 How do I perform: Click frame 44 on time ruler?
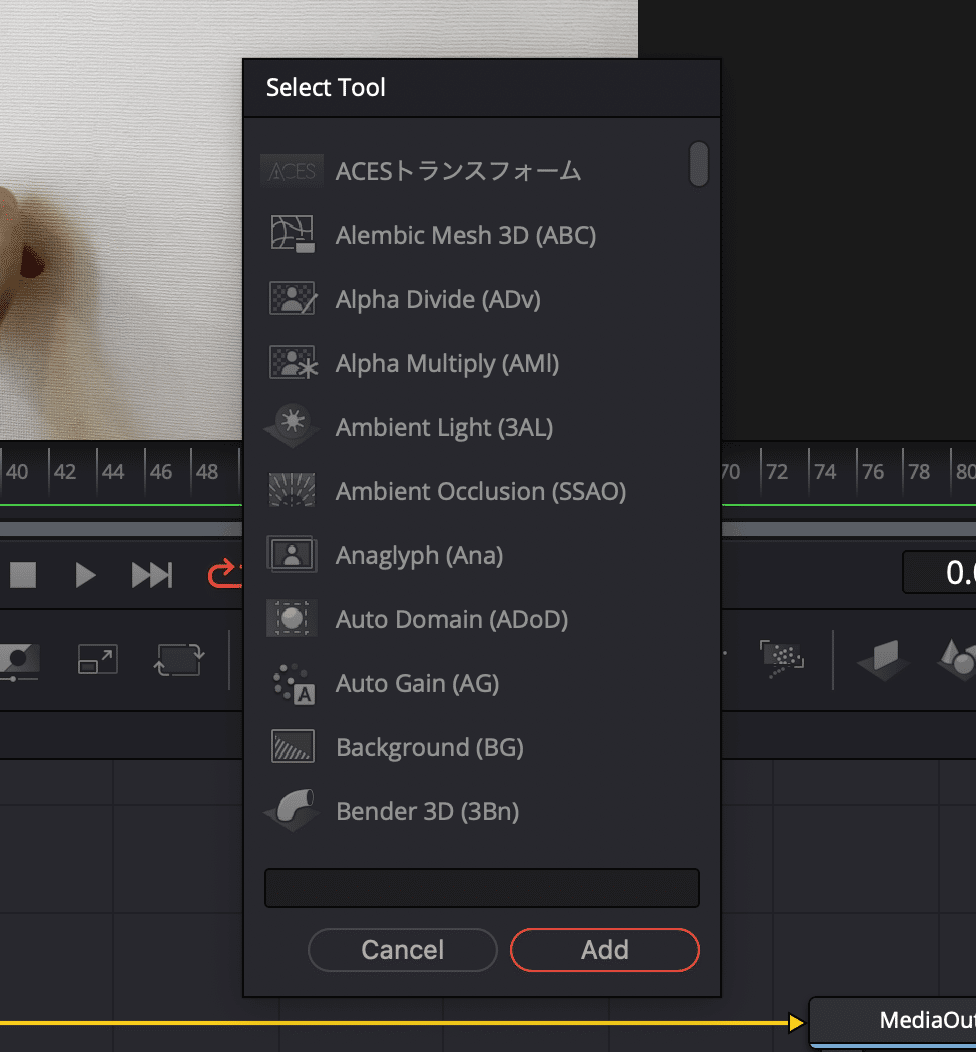pyautogui.click(x=113, y=472)
